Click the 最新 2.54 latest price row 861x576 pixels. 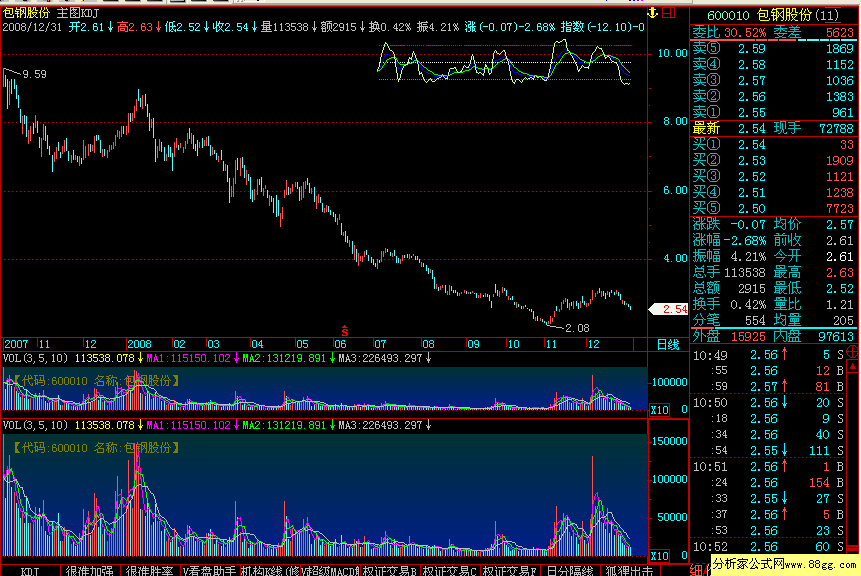729,128
